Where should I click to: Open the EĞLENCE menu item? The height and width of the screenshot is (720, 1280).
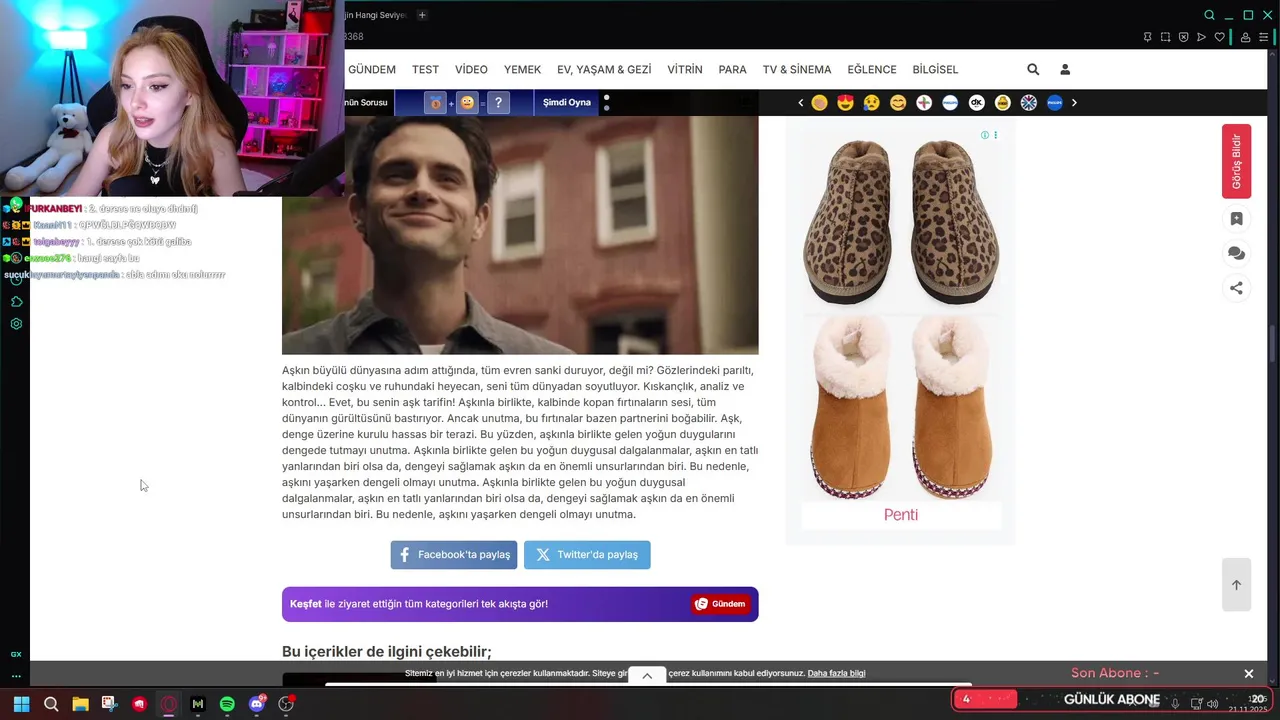[x=872, y=70]
